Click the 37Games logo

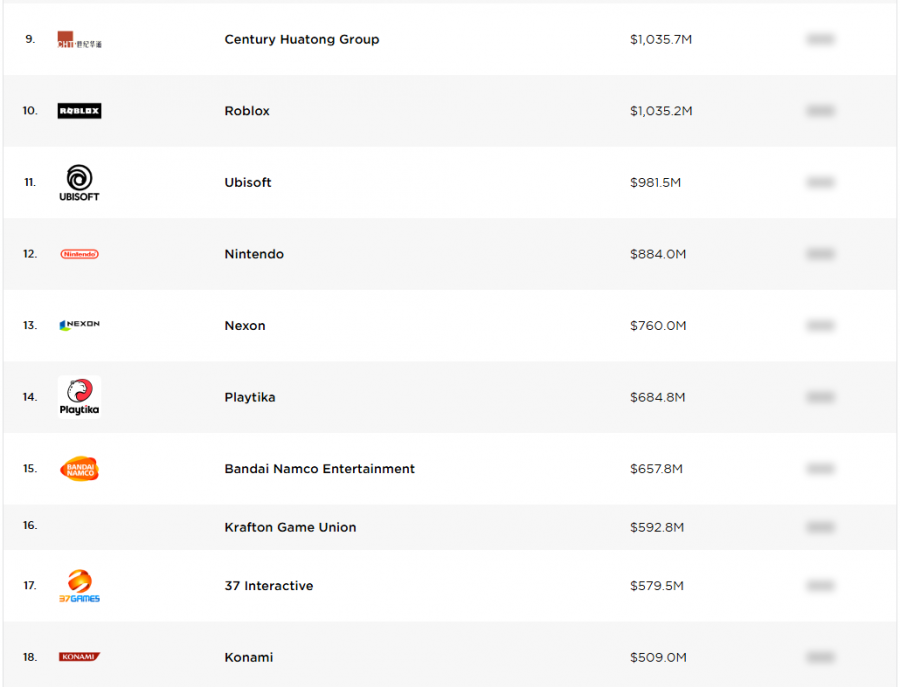(x=79, y=586)
